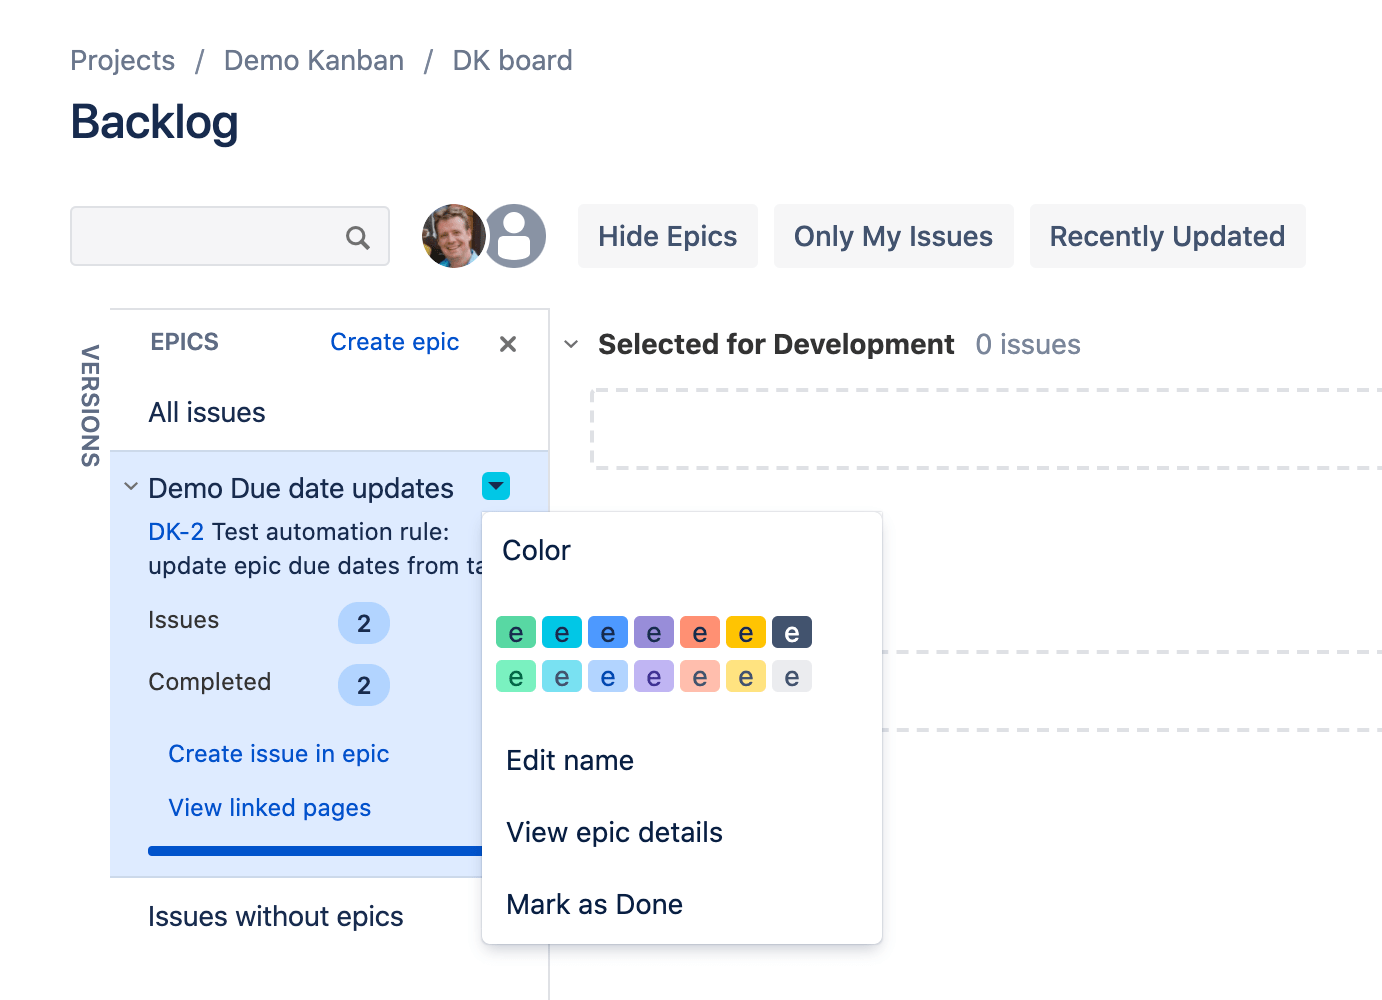1382x1000 pixels.
Task: Collapse the Demo Due date updates epic
Action: (131, 487)
